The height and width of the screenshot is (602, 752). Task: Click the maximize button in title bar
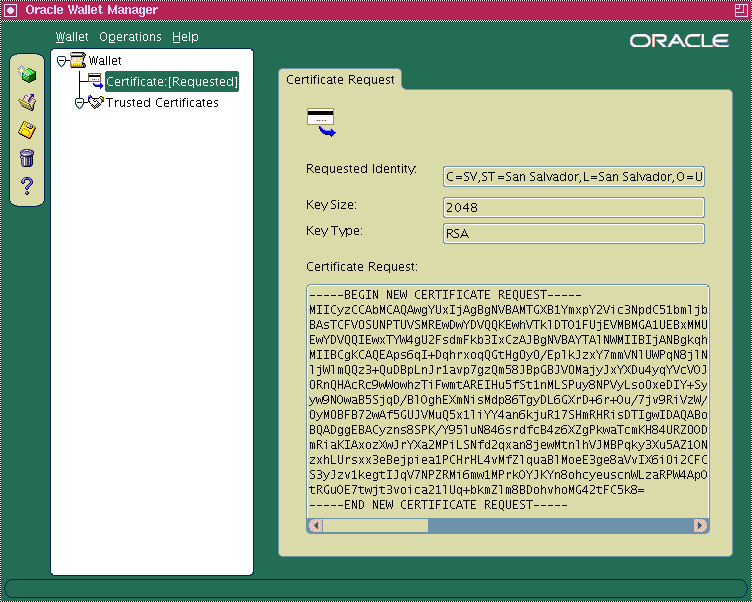click(741, 10)
